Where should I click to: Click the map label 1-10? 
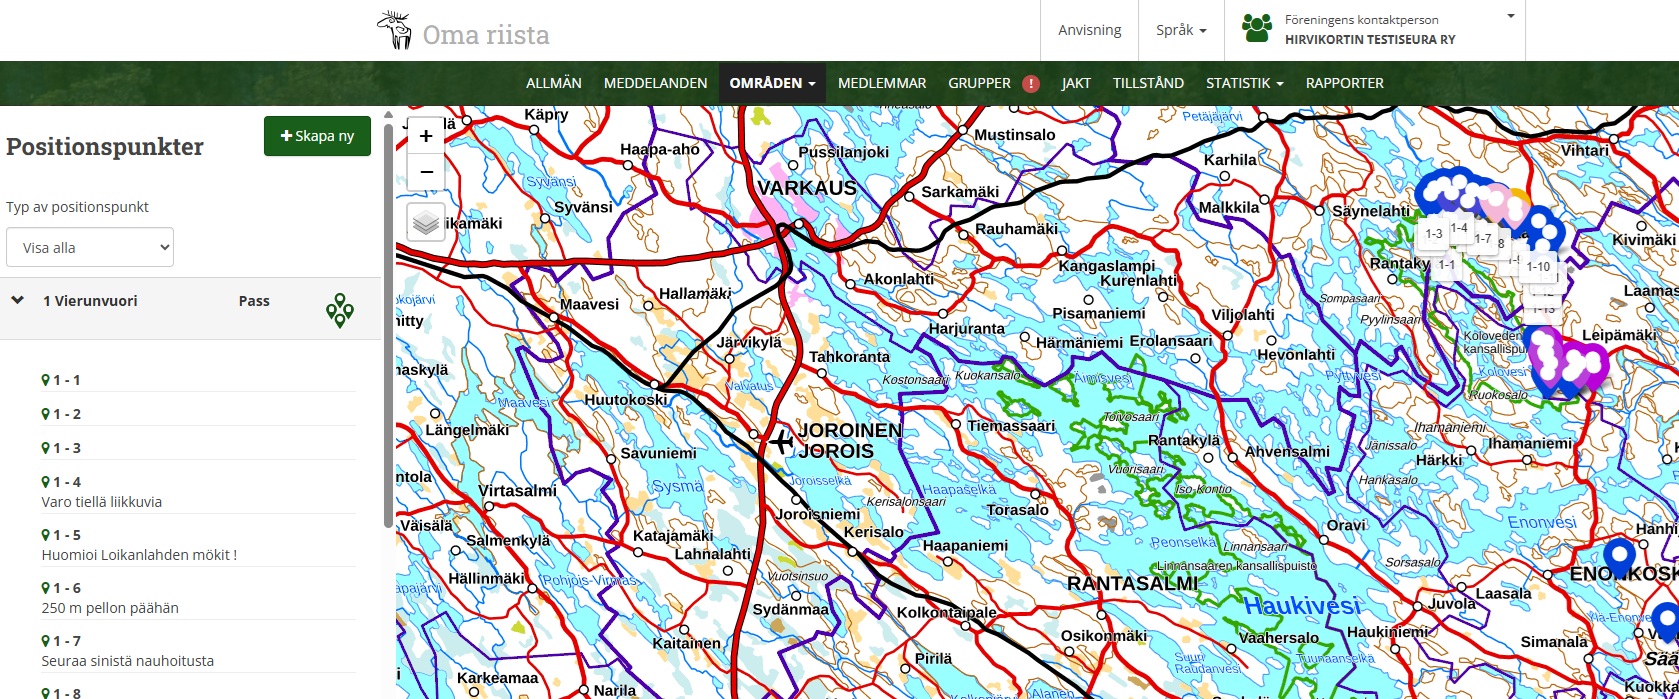(x=1538, y=267)
